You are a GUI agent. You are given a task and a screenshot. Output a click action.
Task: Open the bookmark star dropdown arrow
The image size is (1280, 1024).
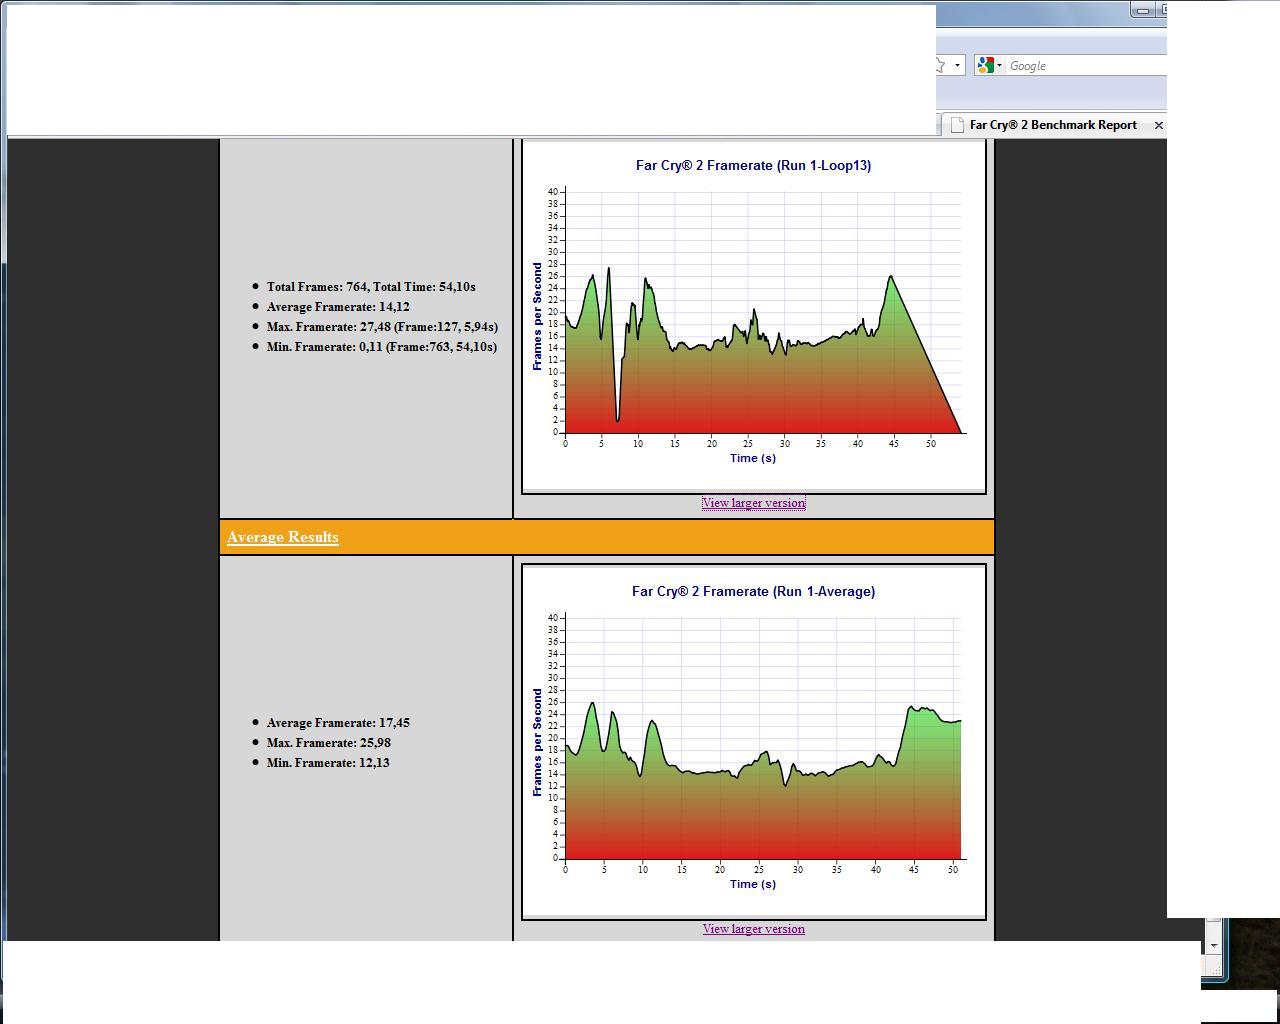click(957, 66)
